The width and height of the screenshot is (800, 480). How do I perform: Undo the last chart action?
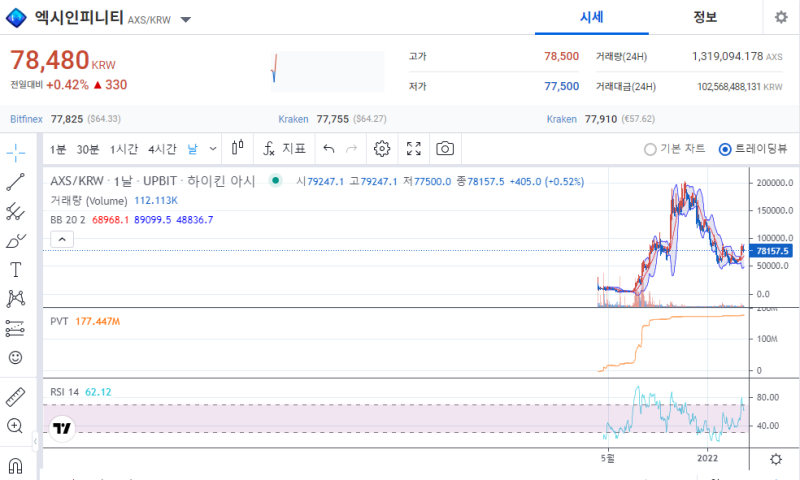point(329,148)
